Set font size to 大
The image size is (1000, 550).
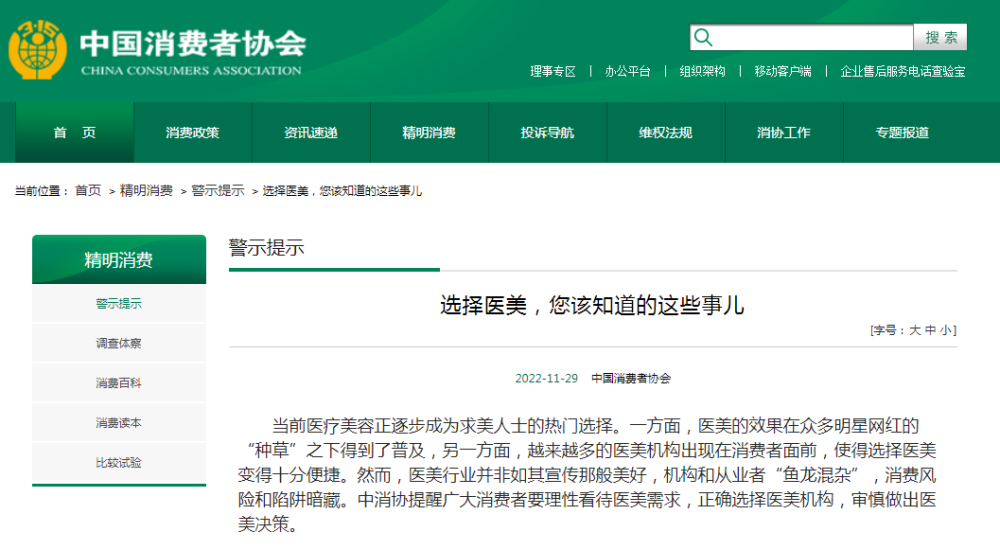[915, 331]
